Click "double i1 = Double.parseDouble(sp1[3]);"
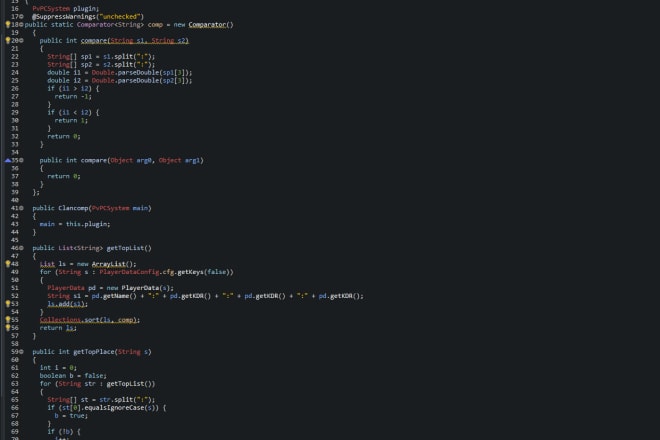 pyautogui.click(x=120, y=72)
